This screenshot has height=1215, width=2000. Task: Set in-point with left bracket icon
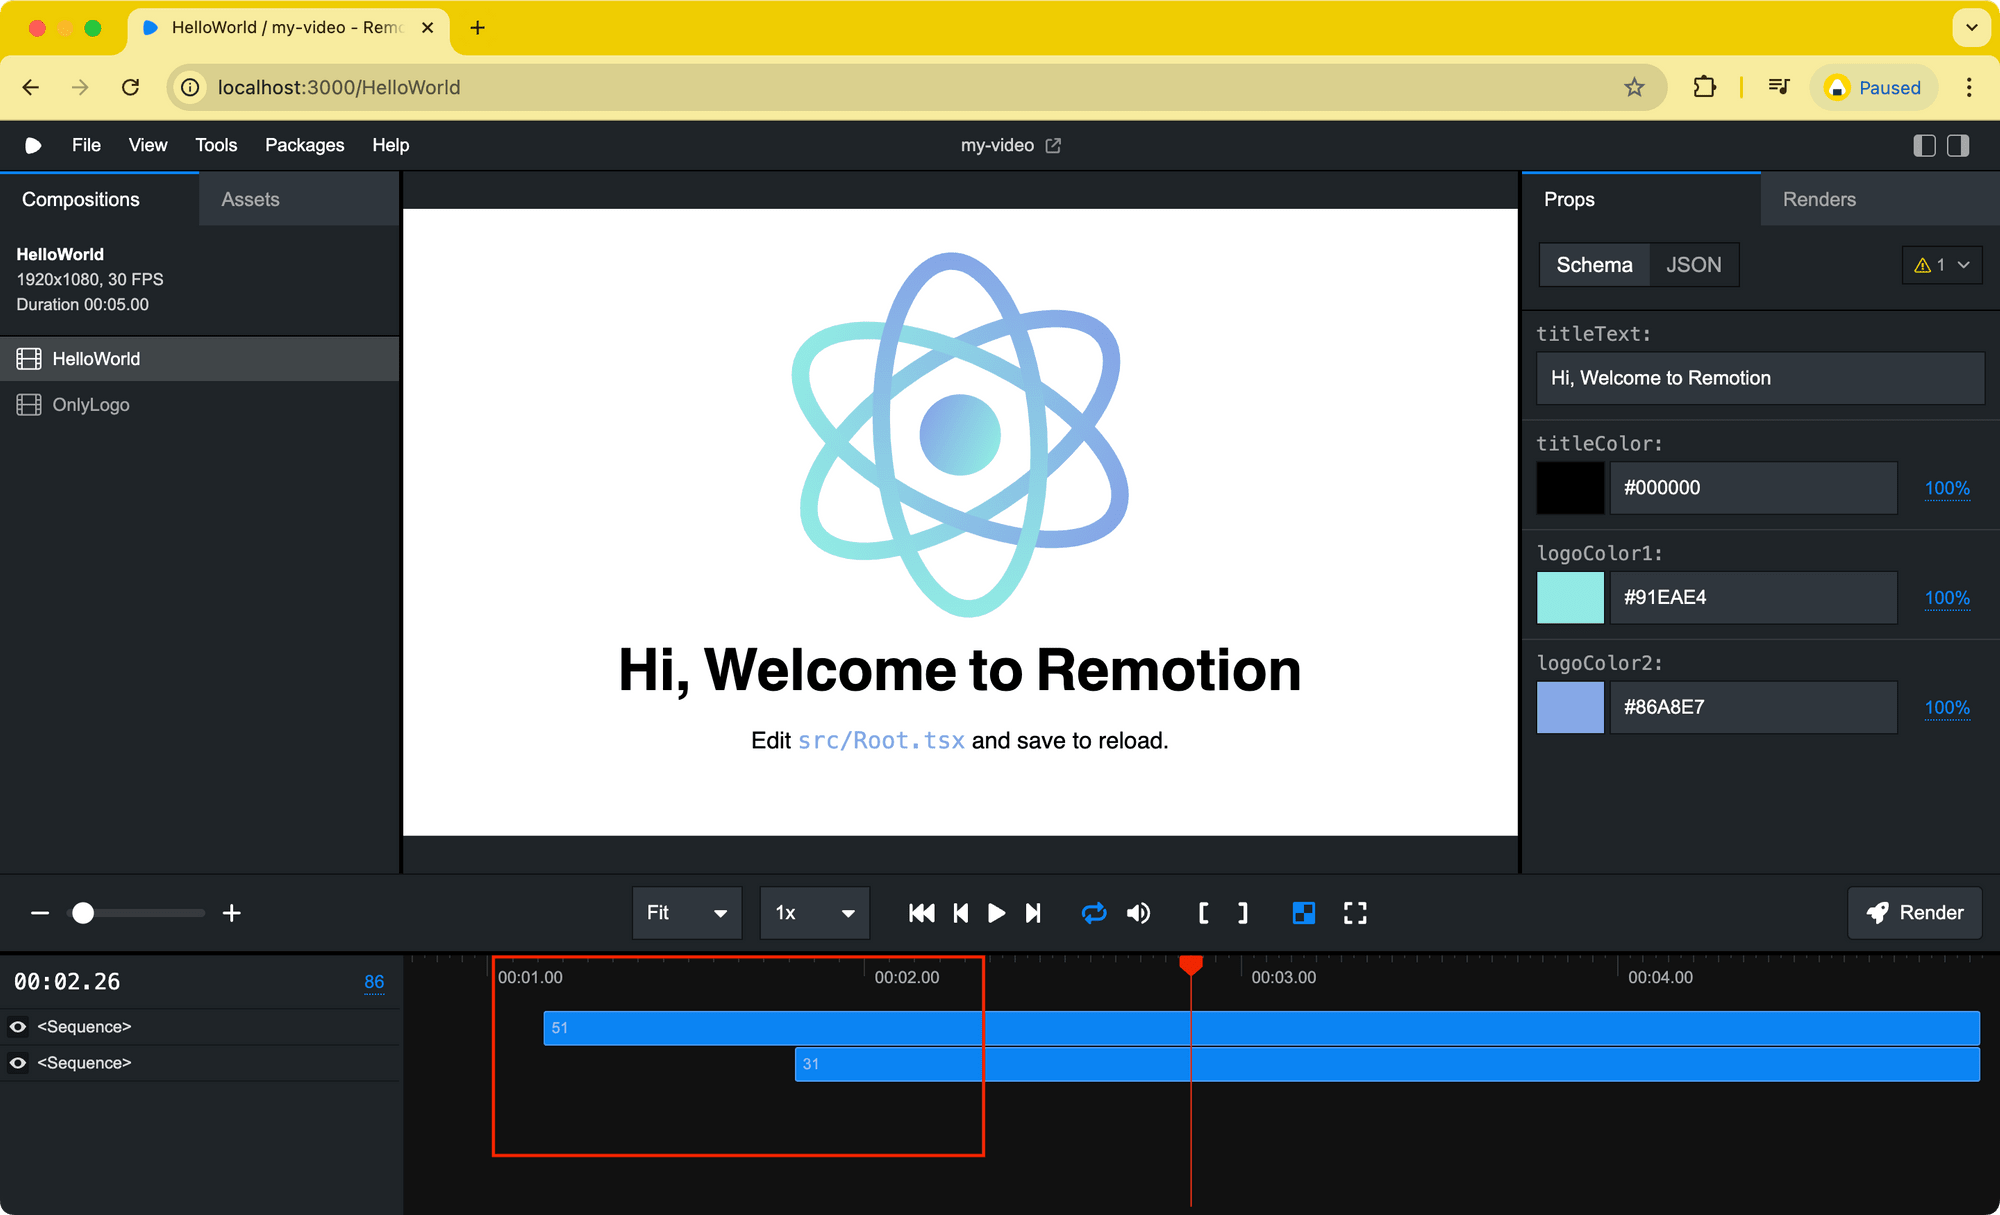click(1203, 913)
